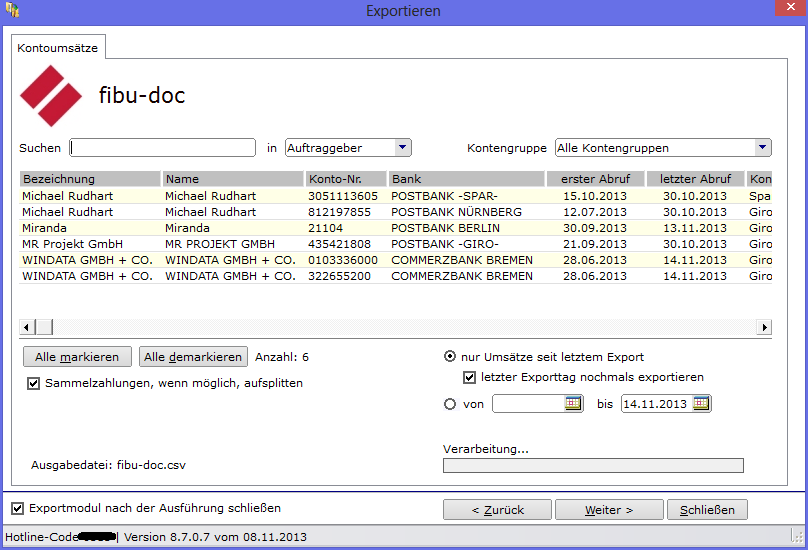Close the Exportieren window
The image size is (808, 550).
pyautogui.click(x=790, y=8)
